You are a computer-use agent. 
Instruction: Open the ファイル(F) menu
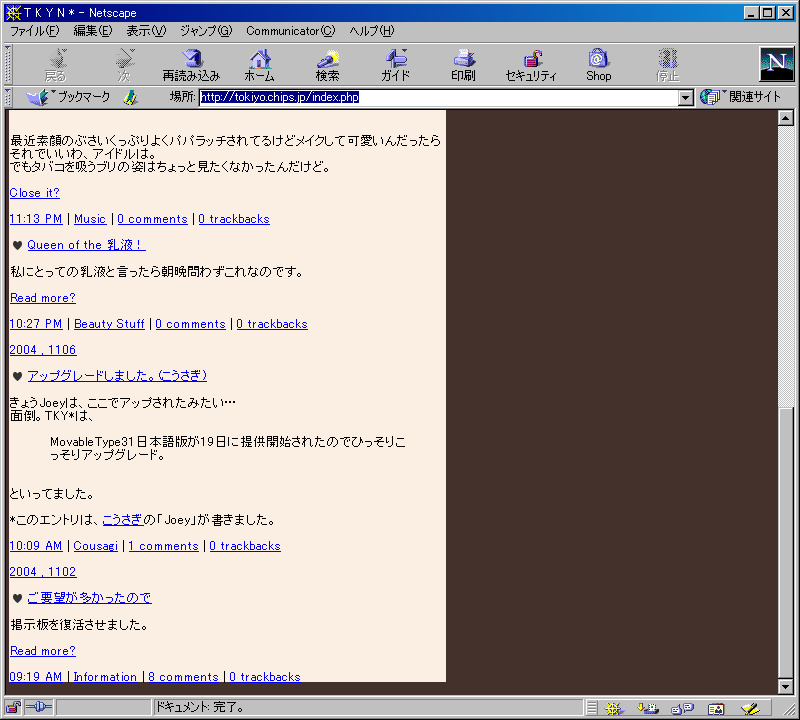(35, 31)
